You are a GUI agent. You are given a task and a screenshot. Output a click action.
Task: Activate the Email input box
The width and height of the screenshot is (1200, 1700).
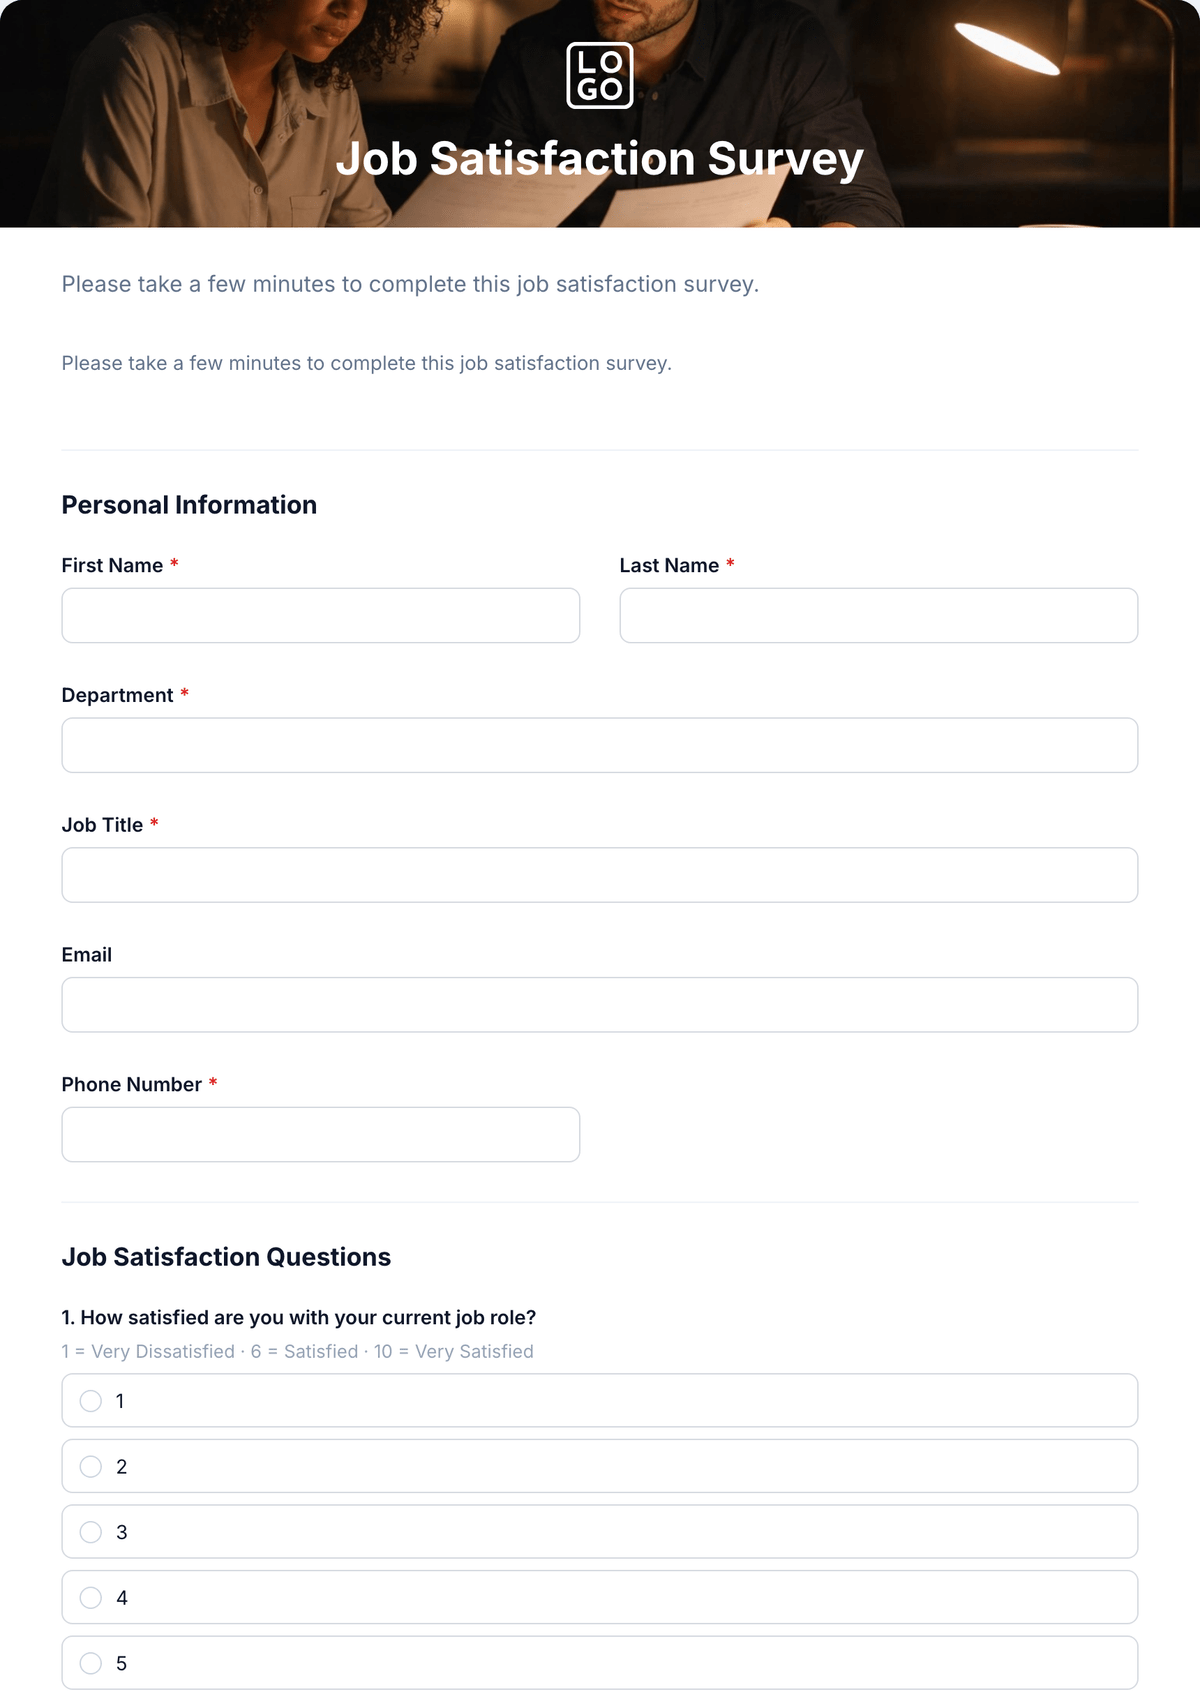[x=600, y=1005]
